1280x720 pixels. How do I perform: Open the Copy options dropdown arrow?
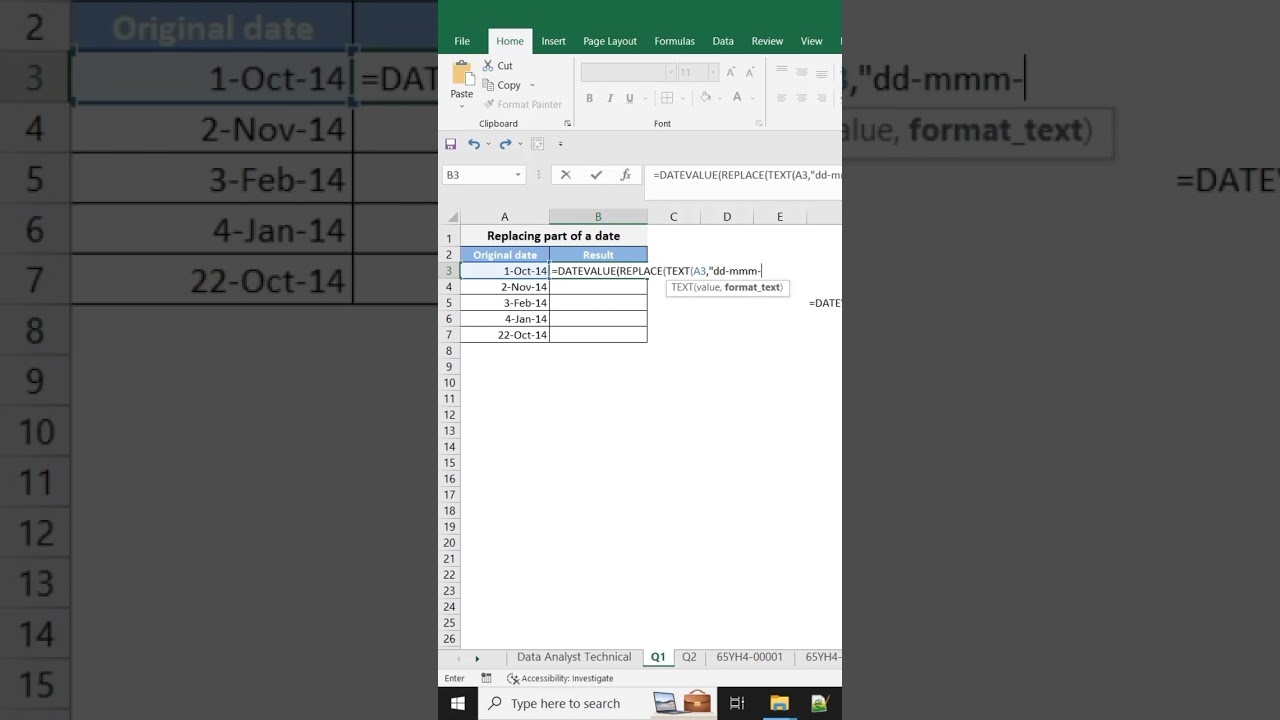pyautogui.click(x=532, y=85)
